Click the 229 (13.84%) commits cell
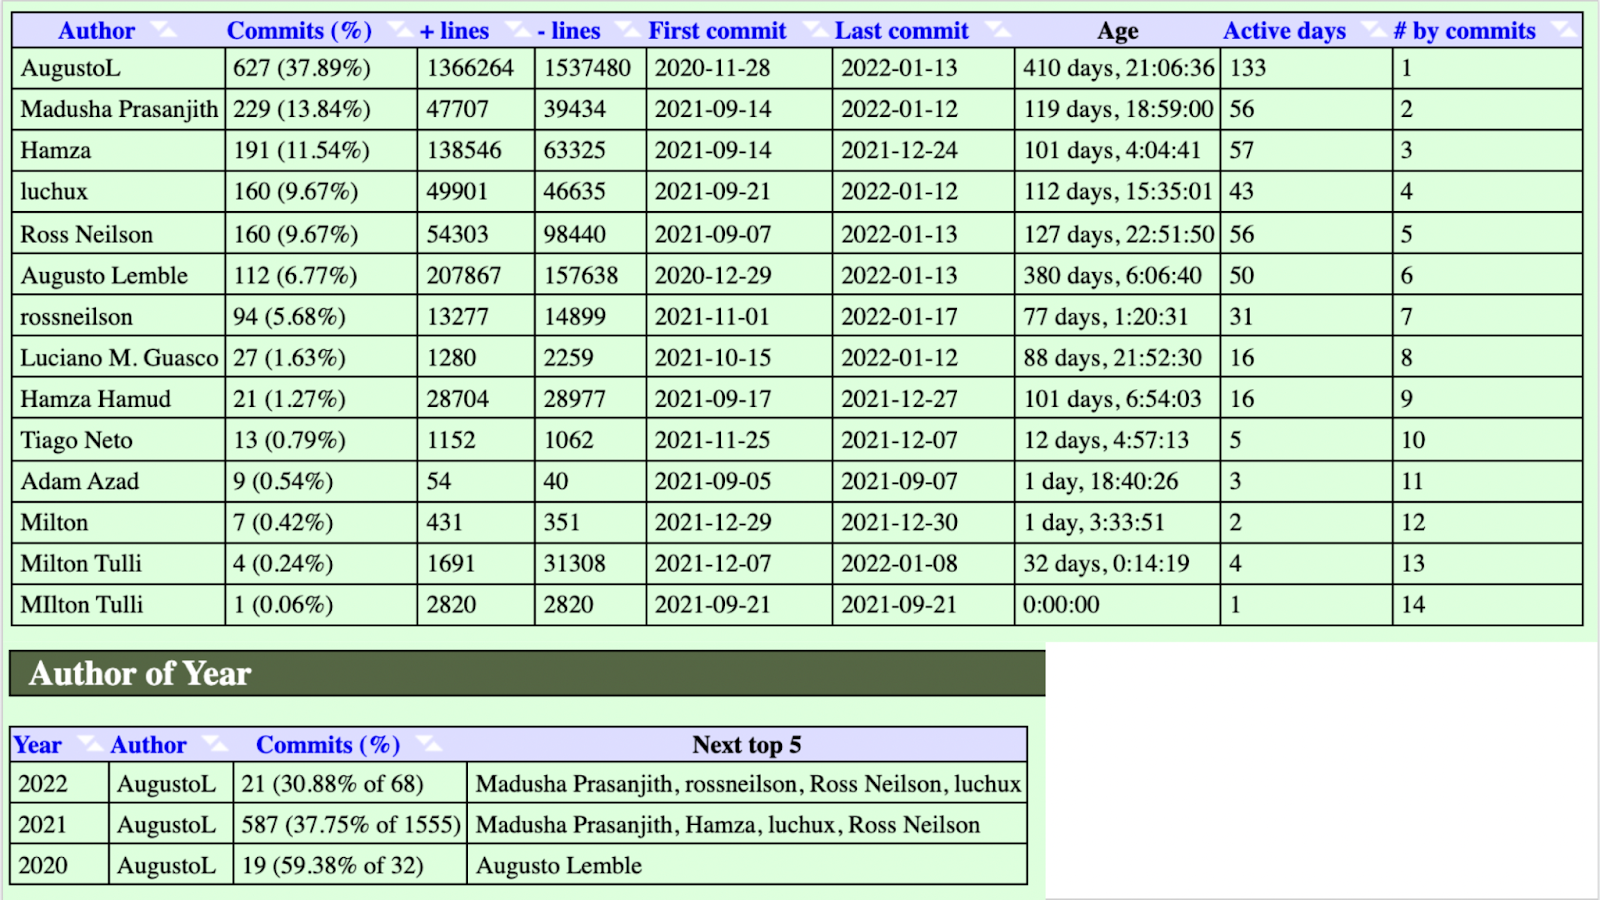The width and height of the screenshot is (1600, 900). coord(321,109)
